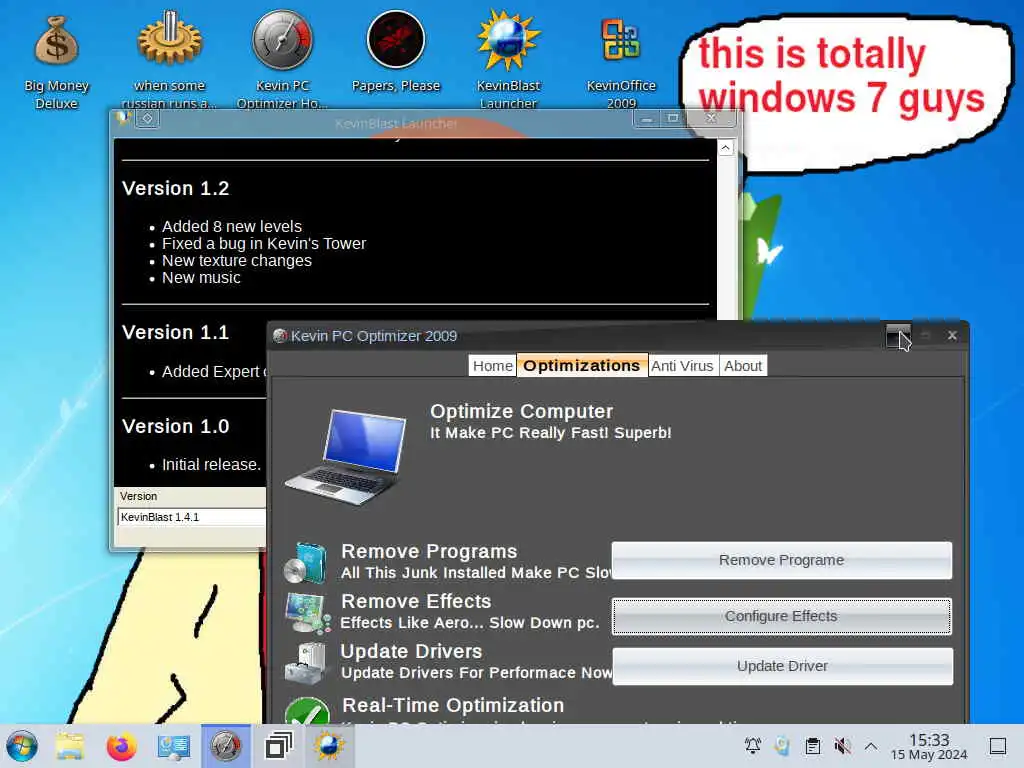Click the KevinBlast Launcher title bar app icon

coord(123,118)
